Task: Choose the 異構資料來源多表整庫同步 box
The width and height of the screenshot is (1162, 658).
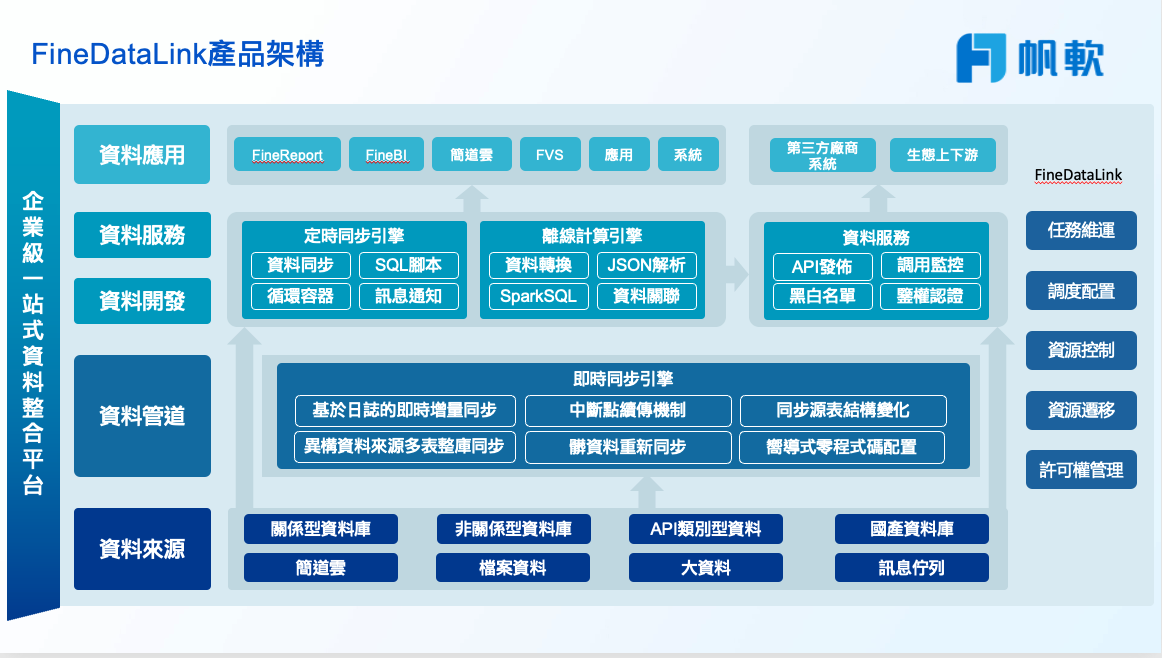Action: (405, 447)
